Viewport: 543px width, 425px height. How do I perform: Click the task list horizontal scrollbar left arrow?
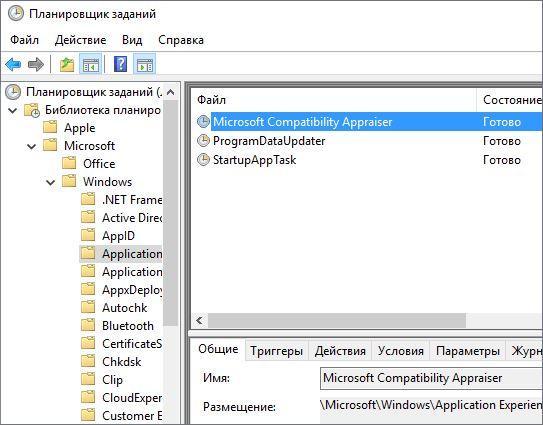pyautogui.click(x=199, y=320)
